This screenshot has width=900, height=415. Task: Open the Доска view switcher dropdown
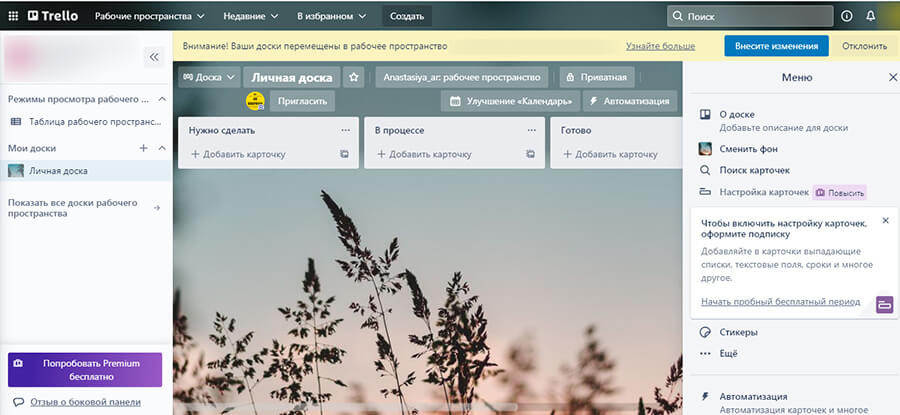pyautogui.click(x=209, y=77)
